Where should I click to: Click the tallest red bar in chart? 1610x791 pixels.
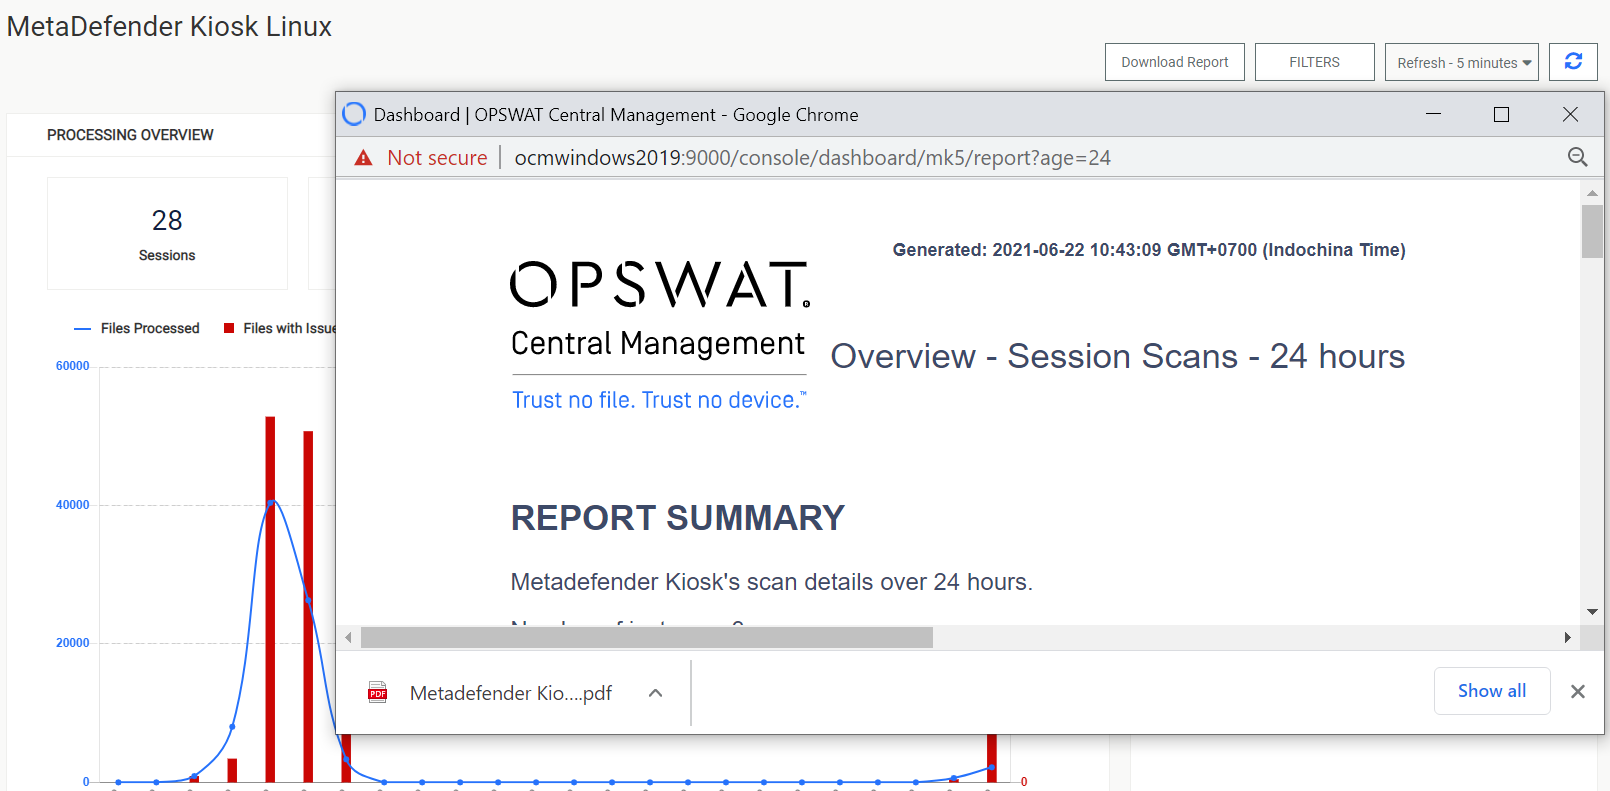(x=270, y=599)
